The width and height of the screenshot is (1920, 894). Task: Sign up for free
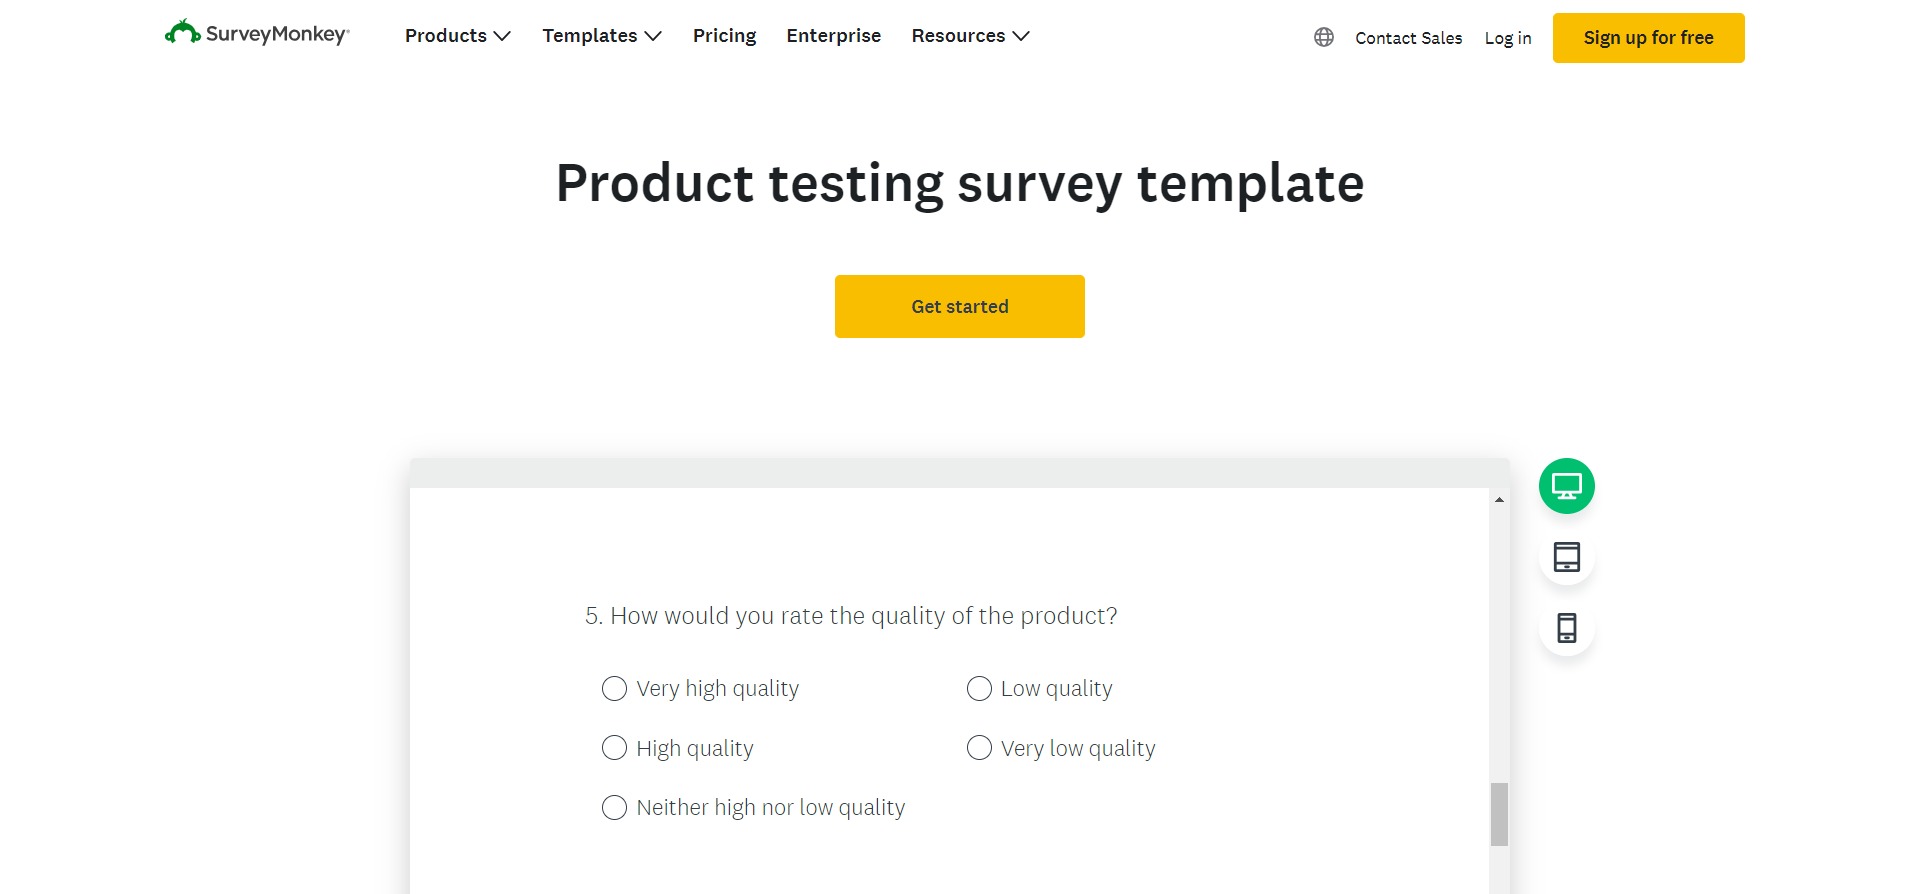[1648, 37]
